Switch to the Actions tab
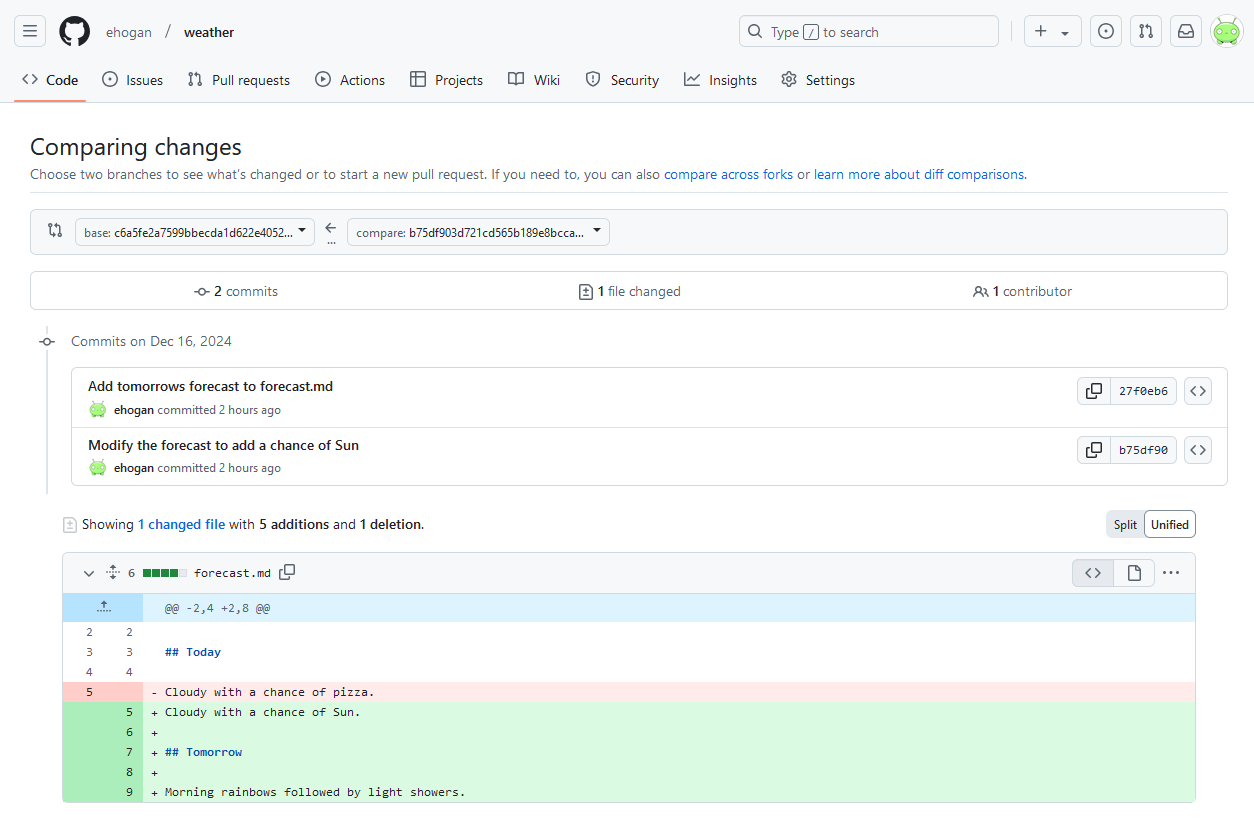The image size is (1254, 833). click(350, 80)
